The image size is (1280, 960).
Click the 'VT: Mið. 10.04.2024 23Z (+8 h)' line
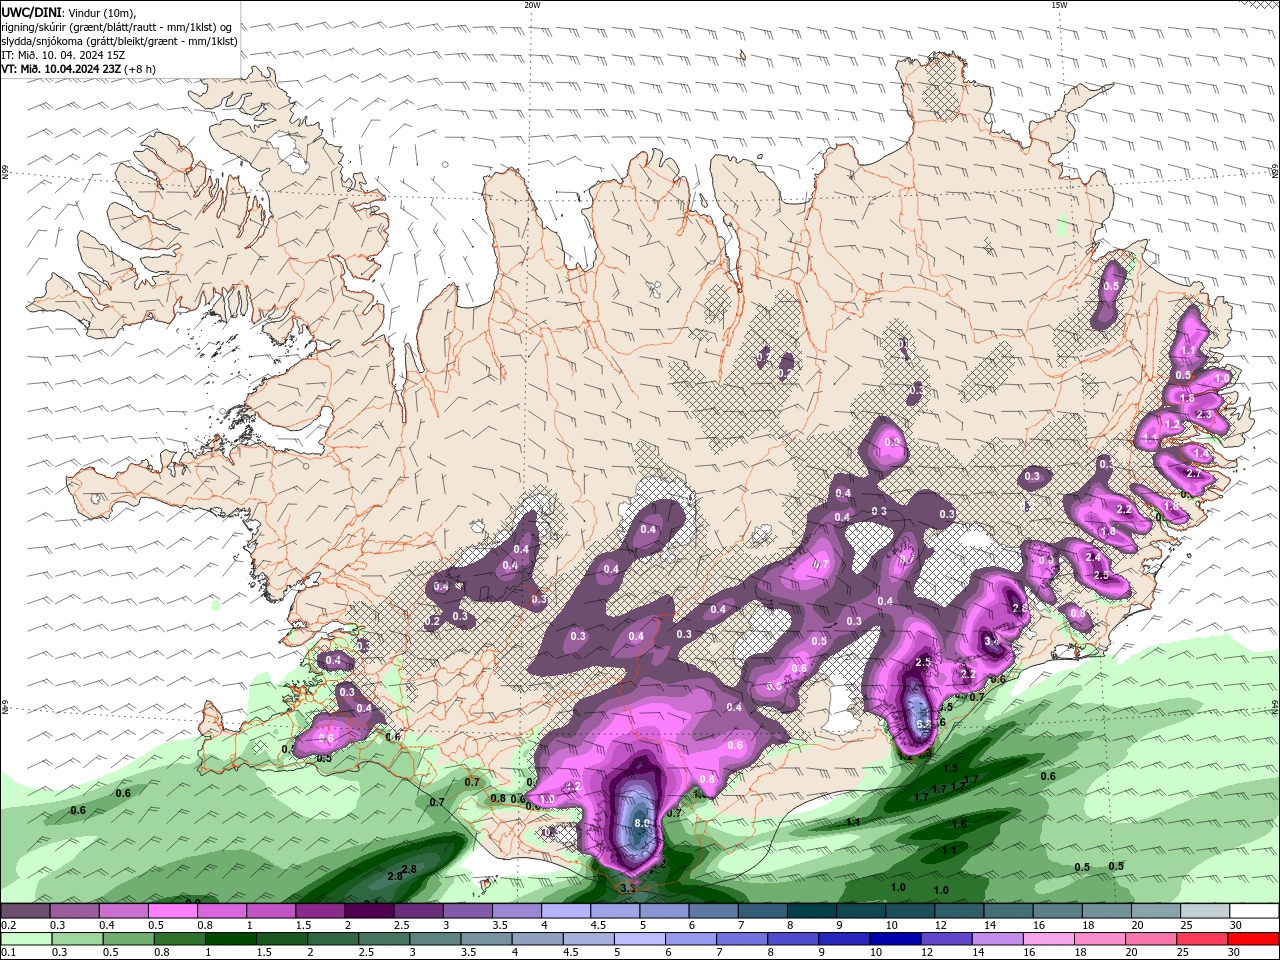click(78, 69)
